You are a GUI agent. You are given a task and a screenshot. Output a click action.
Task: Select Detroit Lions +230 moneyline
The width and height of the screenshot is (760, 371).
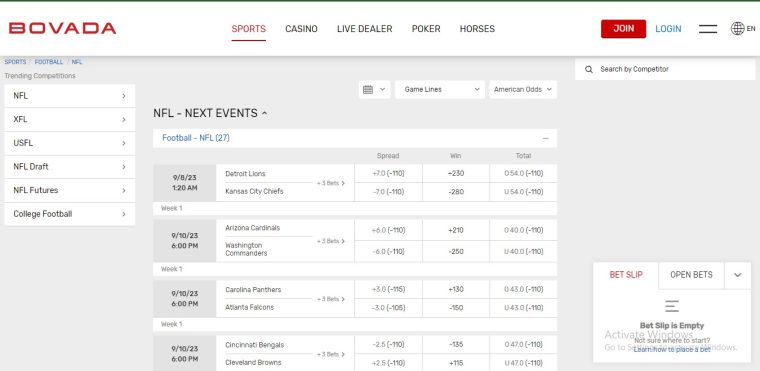tap(456, 174)
